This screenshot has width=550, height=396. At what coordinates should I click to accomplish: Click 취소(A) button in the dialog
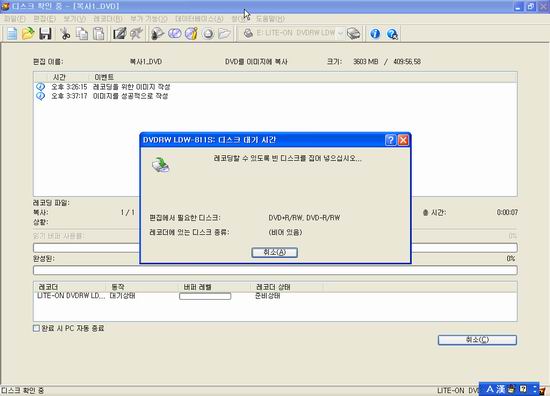point(275,253)
